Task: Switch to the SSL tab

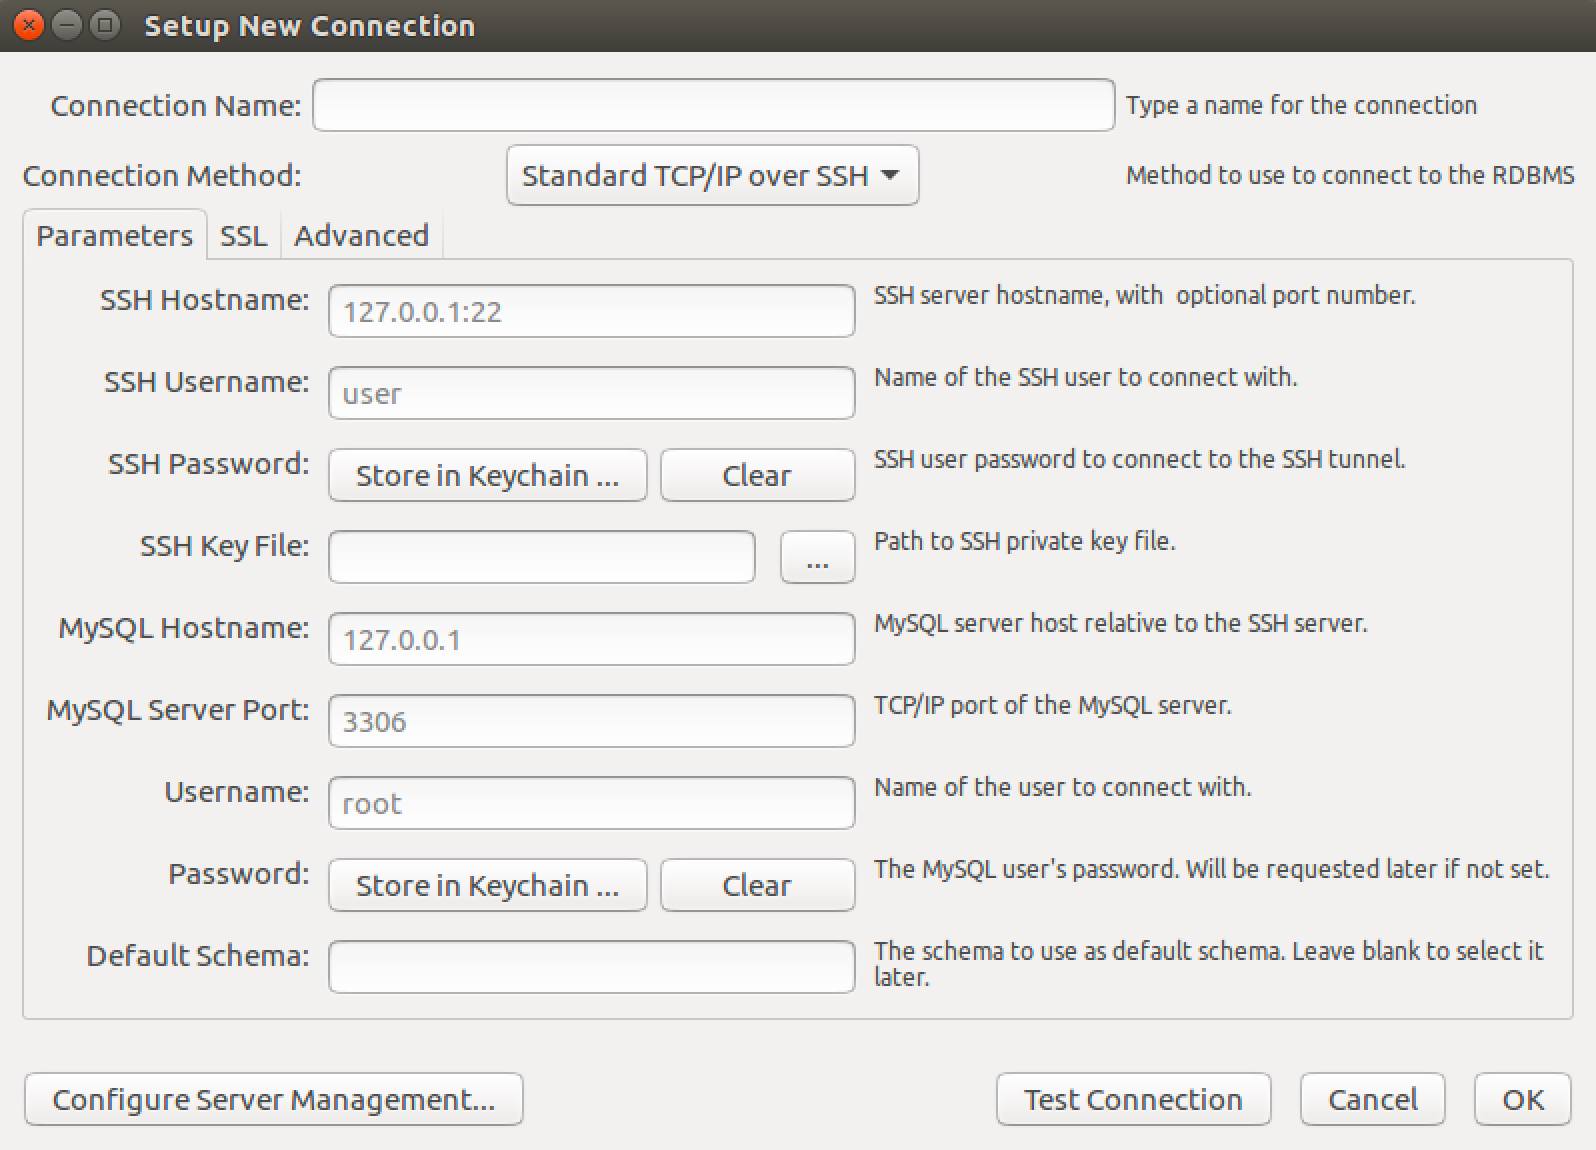Action: 243,236
